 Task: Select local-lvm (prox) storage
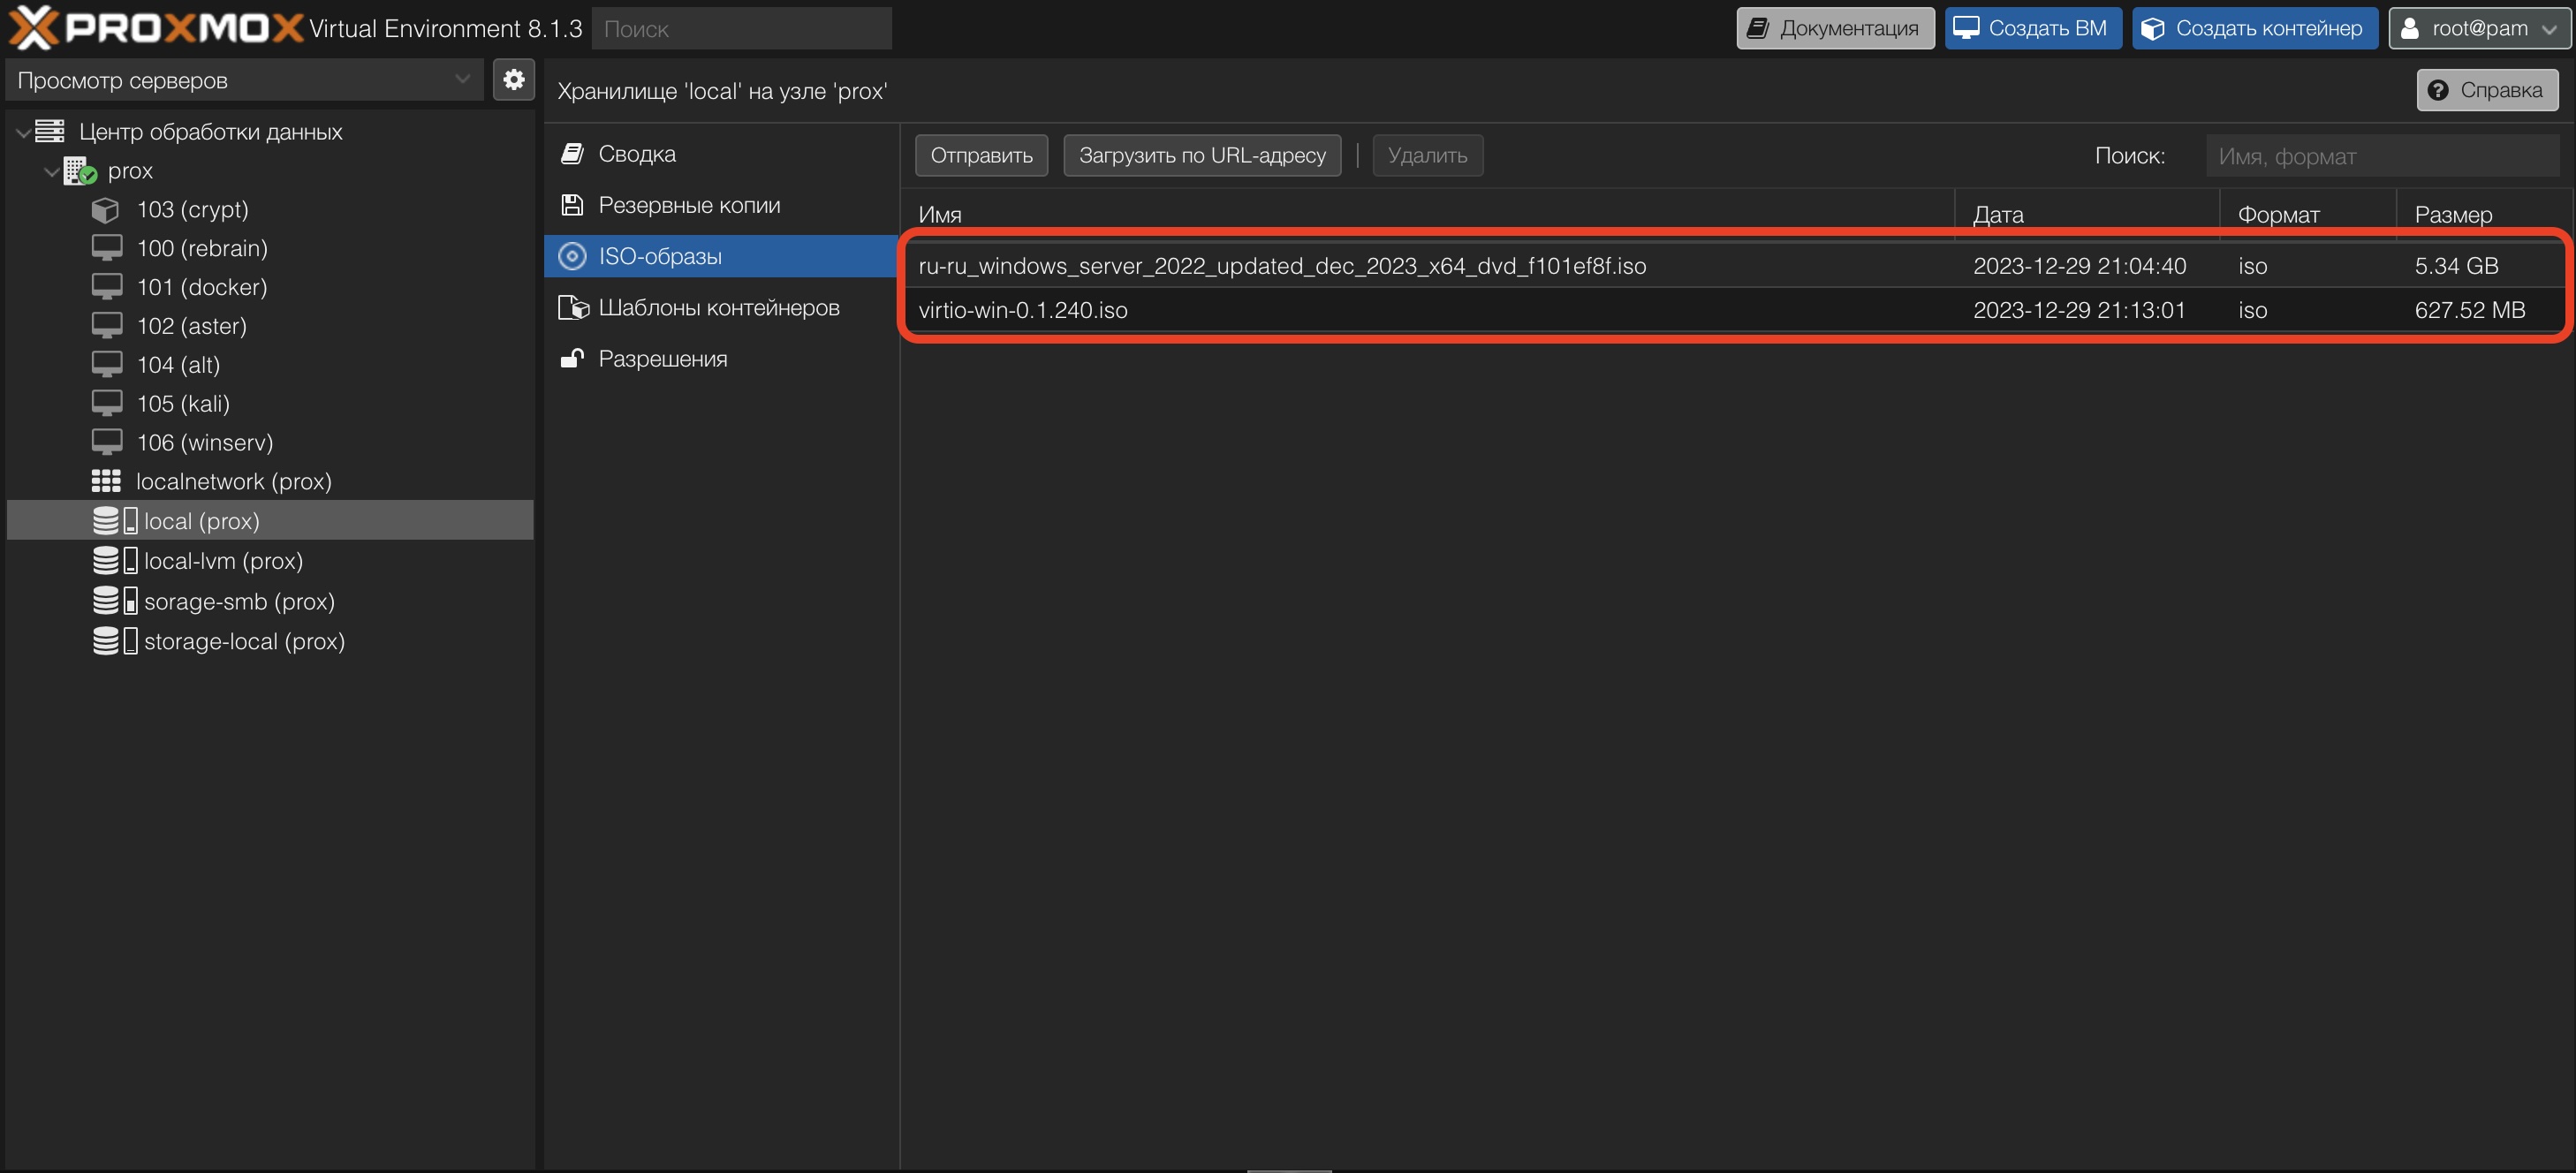pyautogui.click(x=270, y=561)
